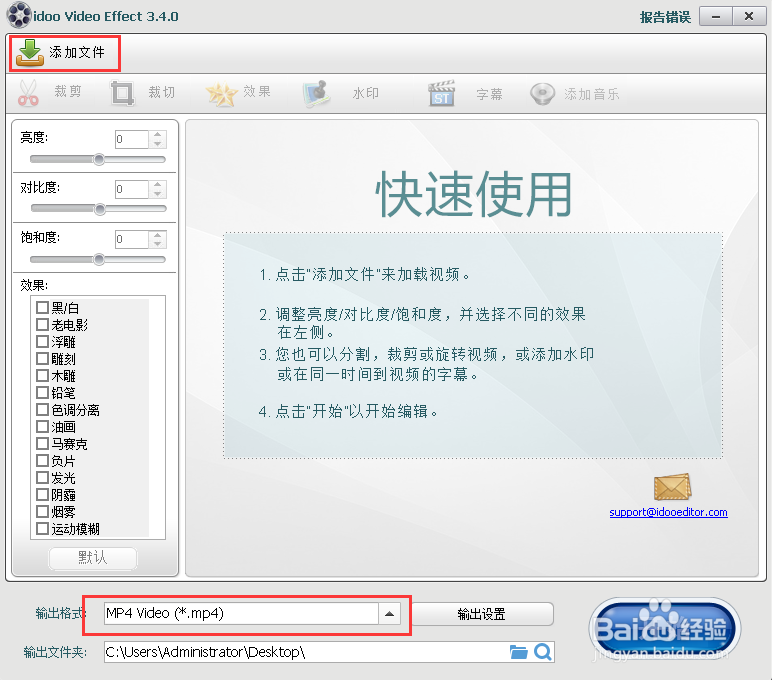The height and width of the screenshot is (680, 772).
Task: Click the idoo film reel logo
Action: tap(19, 15)
